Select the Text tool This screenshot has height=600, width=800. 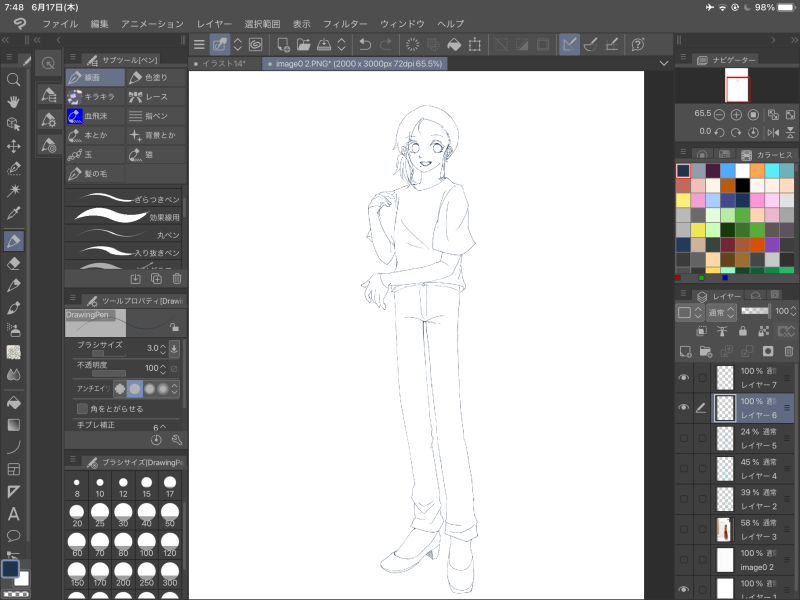(14, 514)
